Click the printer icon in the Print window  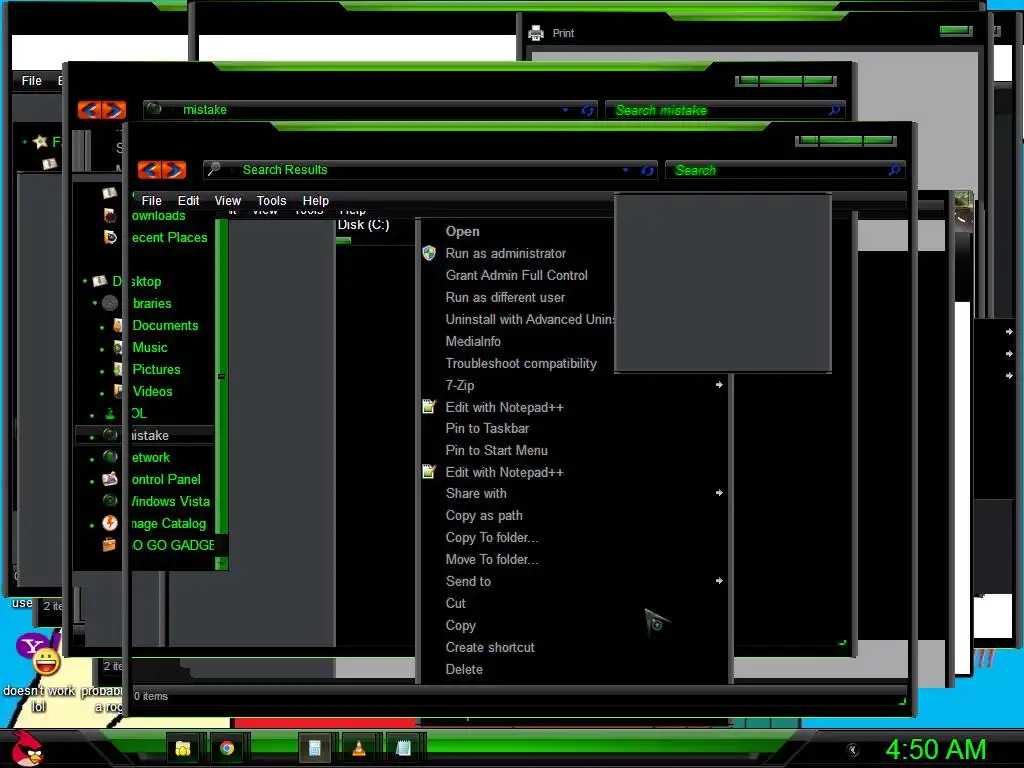536,33
